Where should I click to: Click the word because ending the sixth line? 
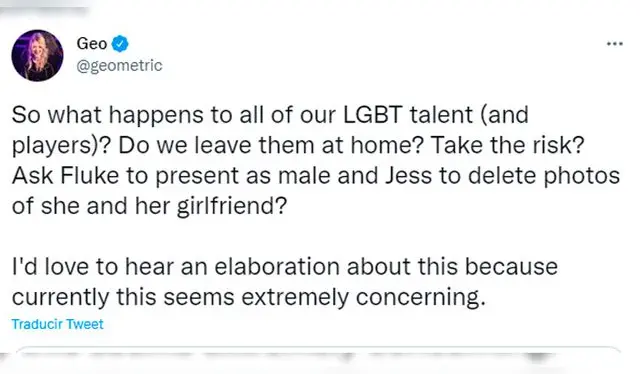point(511,267)
